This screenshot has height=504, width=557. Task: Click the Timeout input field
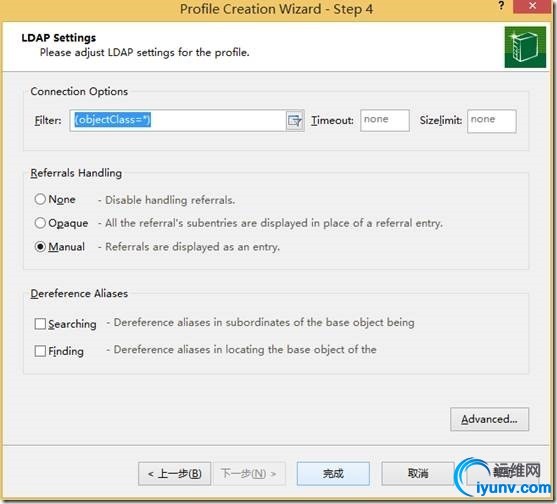click(x=385, y=121)
